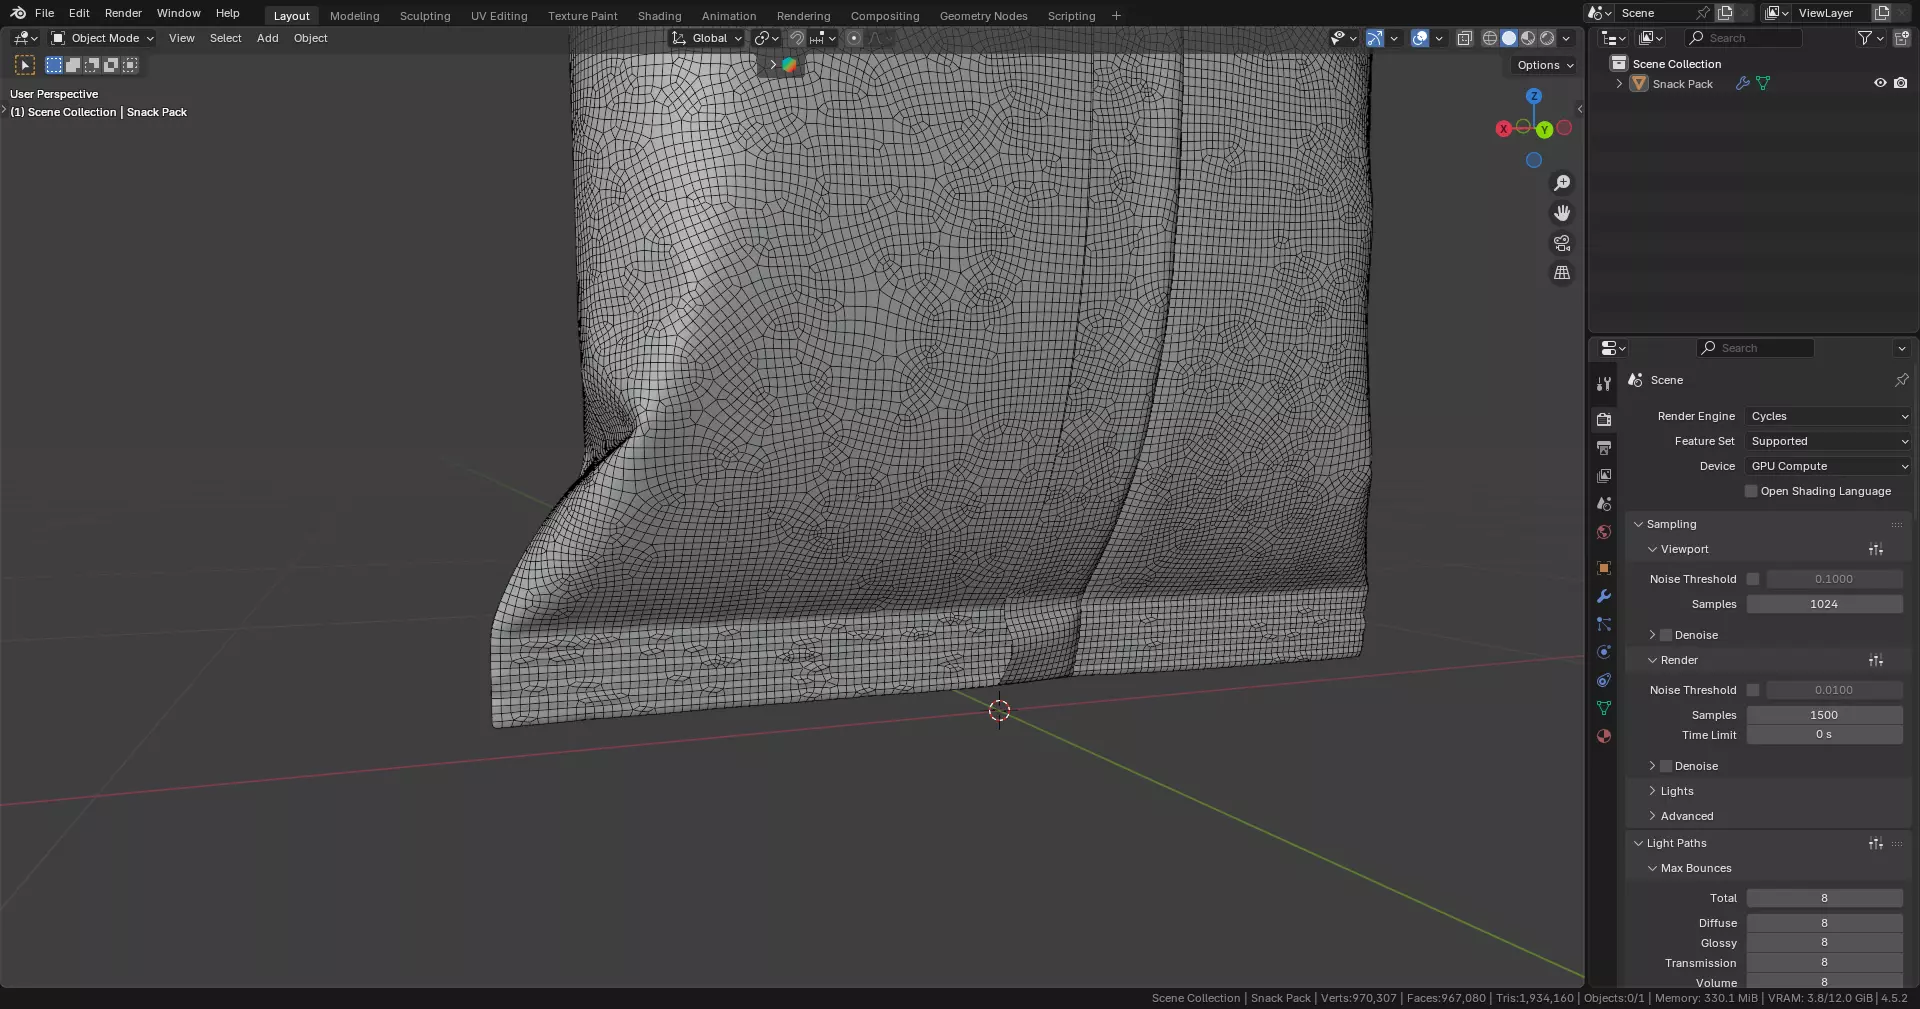The image size is (1920, 1009).
Task: Enable Viewport Denoise checkbox
Action: (x=1666, y=635)
